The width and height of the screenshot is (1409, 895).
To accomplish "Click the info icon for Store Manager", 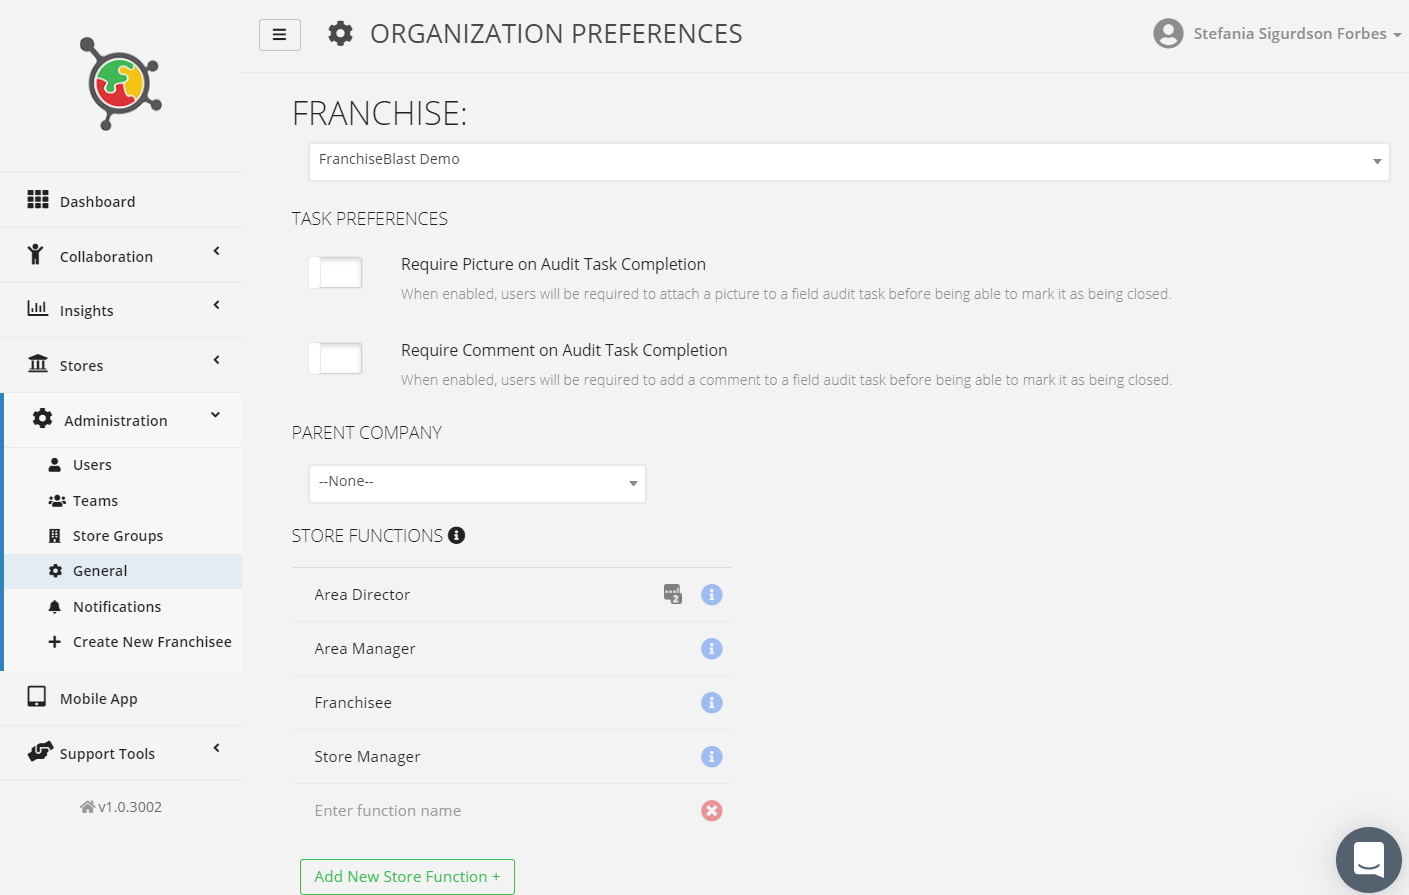I will (x=712, y=757).
